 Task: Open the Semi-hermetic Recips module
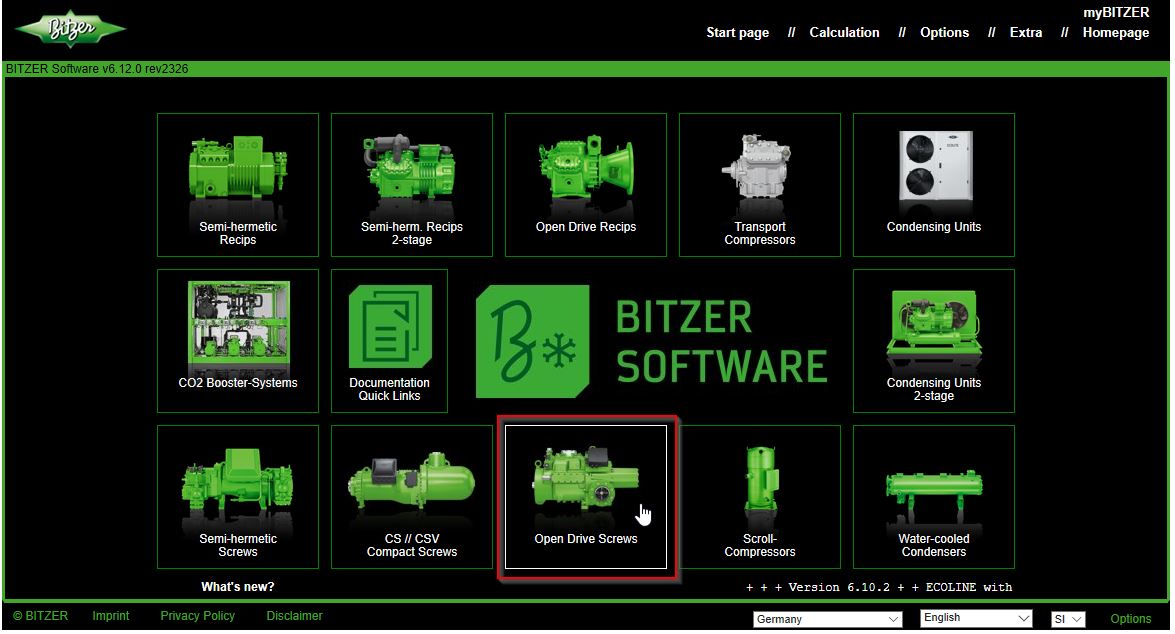[x=237, y=185]
